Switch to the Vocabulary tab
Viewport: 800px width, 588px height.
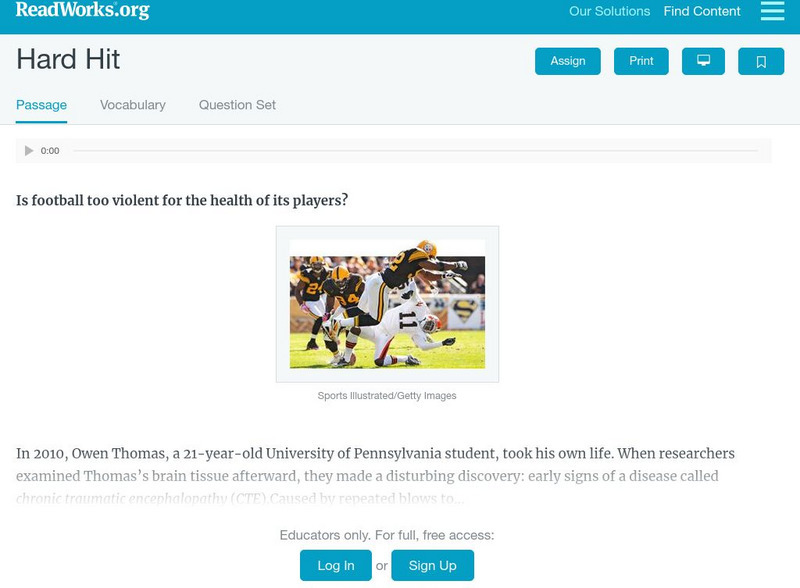click(133, 105)
